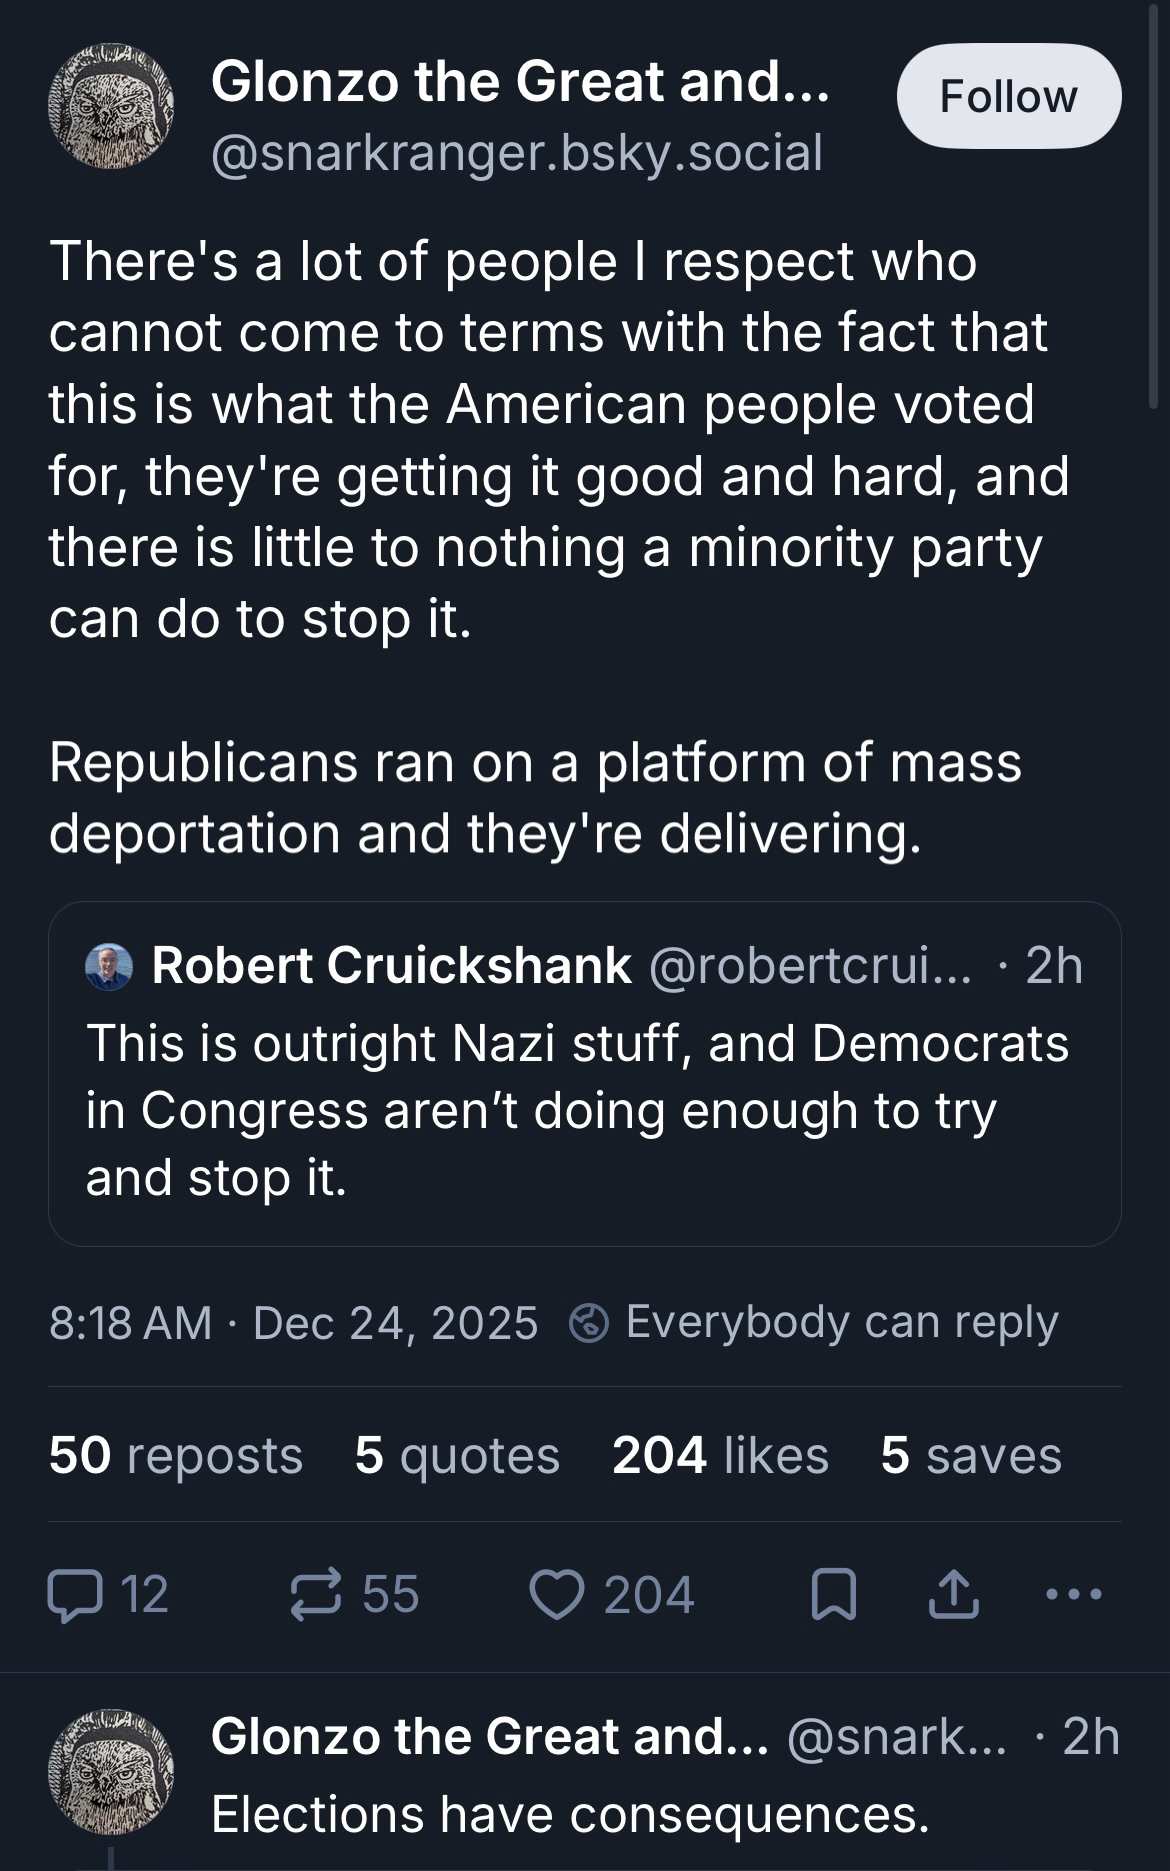Click the reply speech bubble icon
The image size is (1170, 1871).
point(76,1595)
